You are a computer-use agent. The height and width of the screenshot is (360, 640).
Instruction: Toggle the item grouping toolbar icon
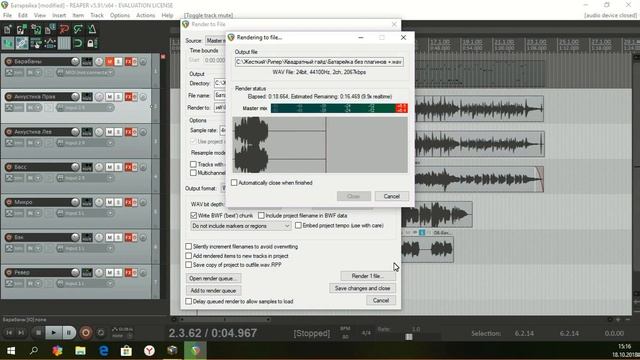coord(22,43)
